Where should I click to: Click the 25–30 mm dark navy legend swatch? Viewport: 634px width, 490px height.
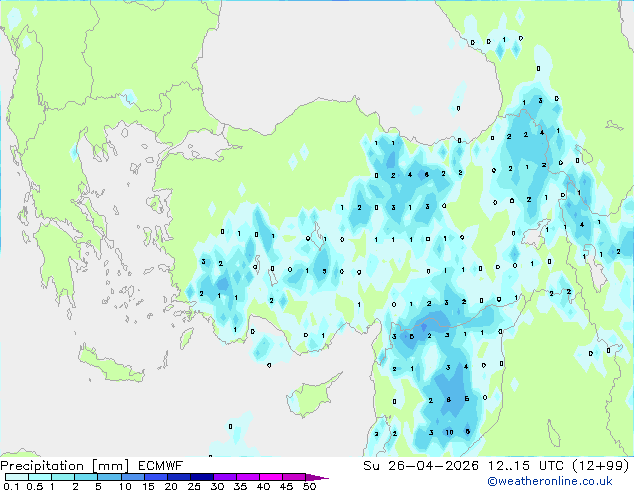(201, 477)
